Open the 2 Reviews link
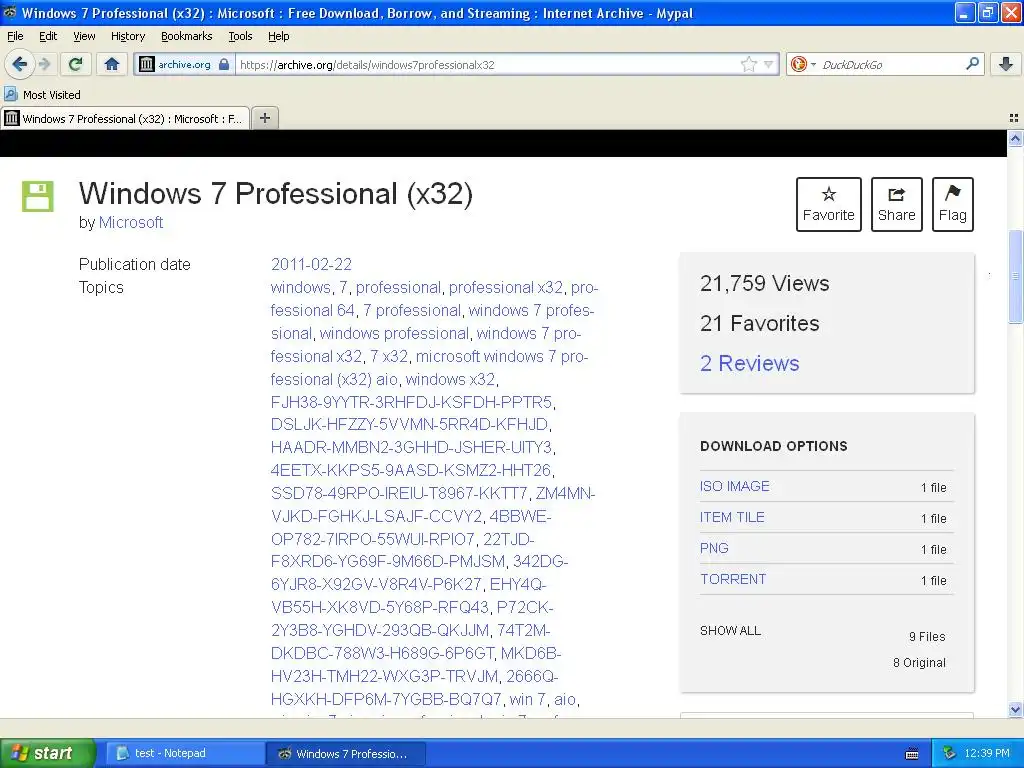 (x=750, y=363)
